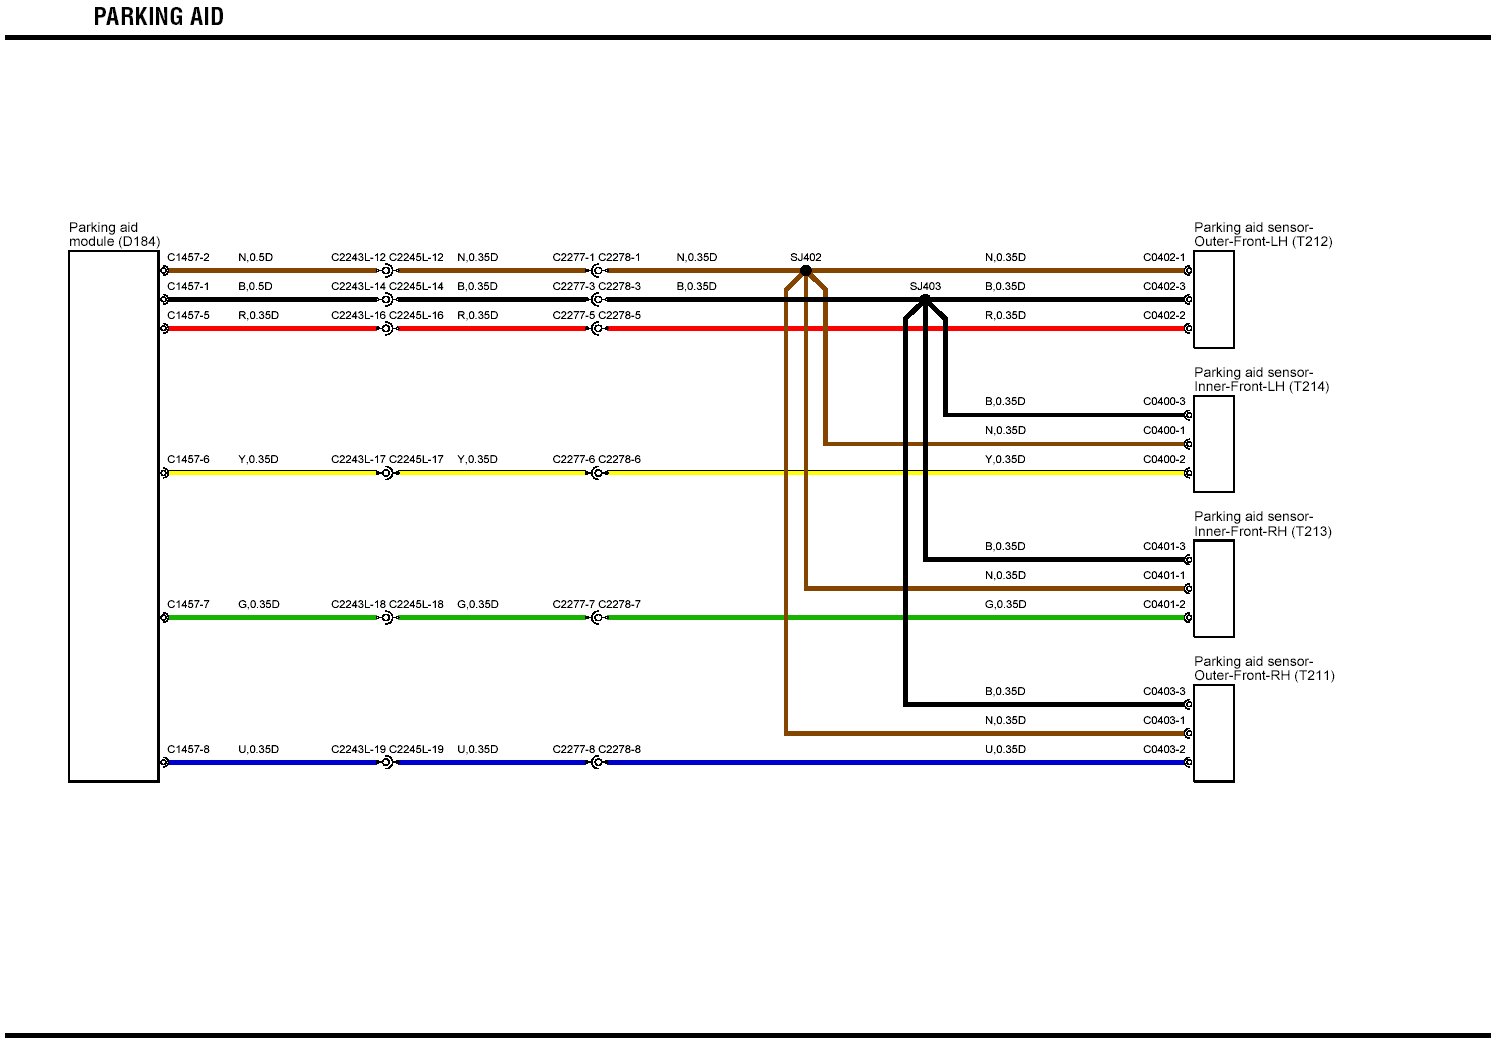The image size is (1512, 1040).
Task: Click connector label C2243L-17
Action: [x=358, y=460]
